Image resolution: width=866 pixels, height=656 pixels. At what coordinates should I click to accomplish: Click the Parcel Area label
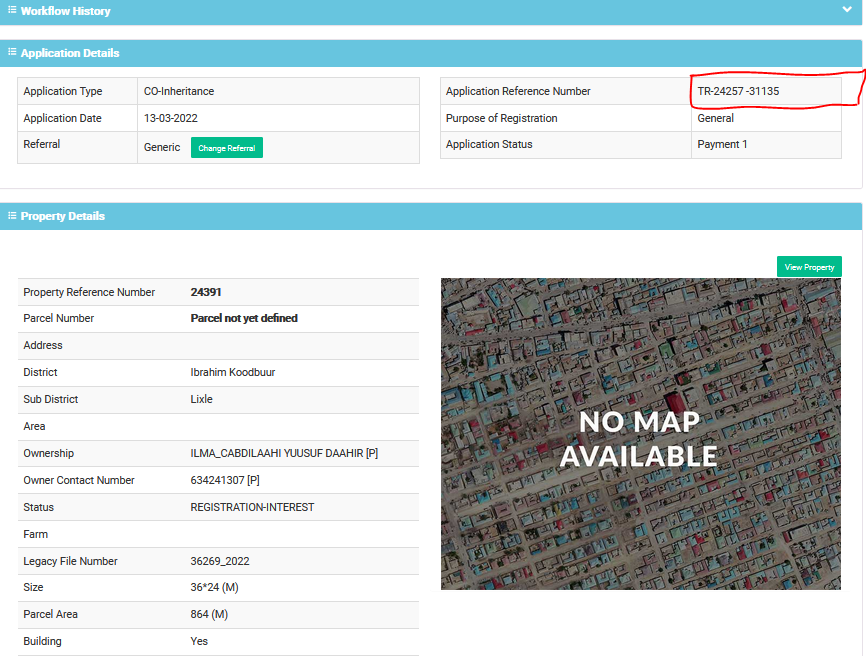coord(50,614)
